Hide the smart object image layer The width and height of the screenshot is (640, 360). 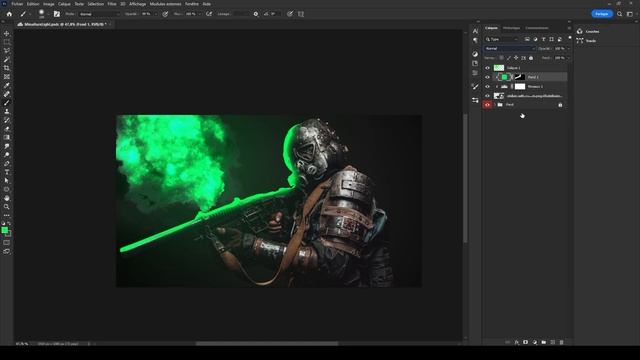[487, 96]
